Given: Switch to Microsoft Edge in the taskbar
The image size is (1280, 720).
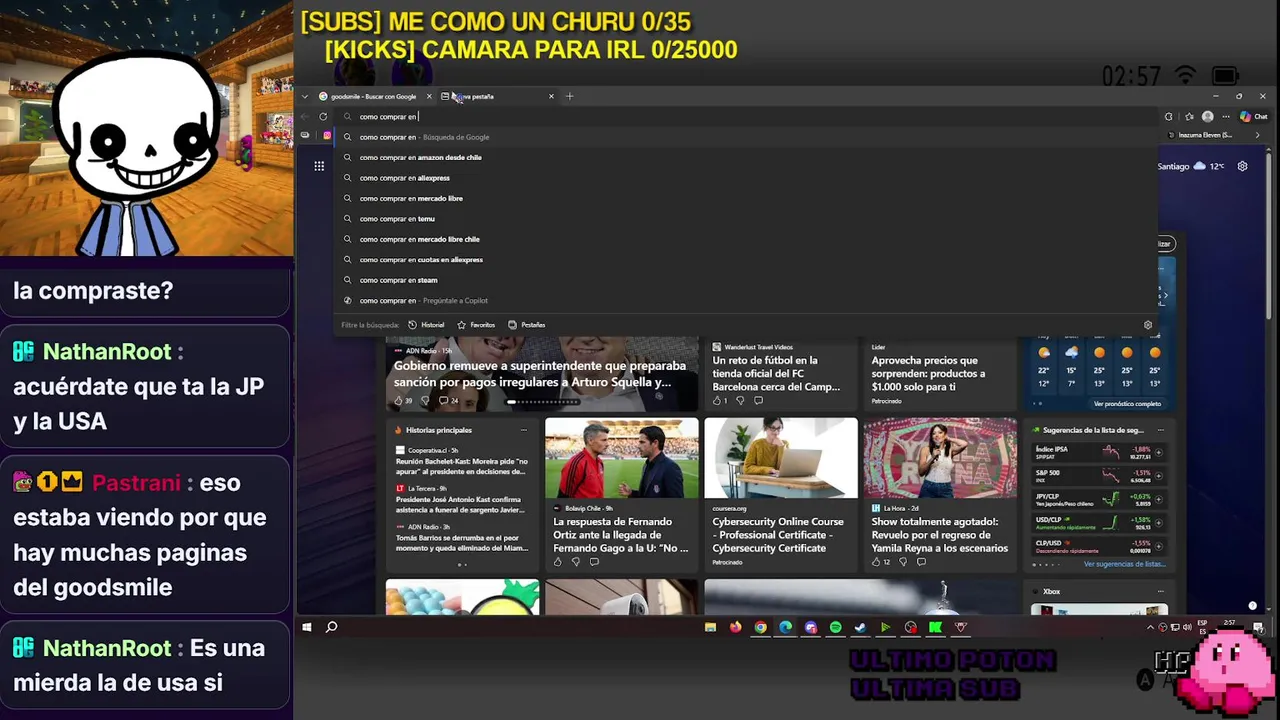Looking at the screenshot, I should click(x=786, y=627).
